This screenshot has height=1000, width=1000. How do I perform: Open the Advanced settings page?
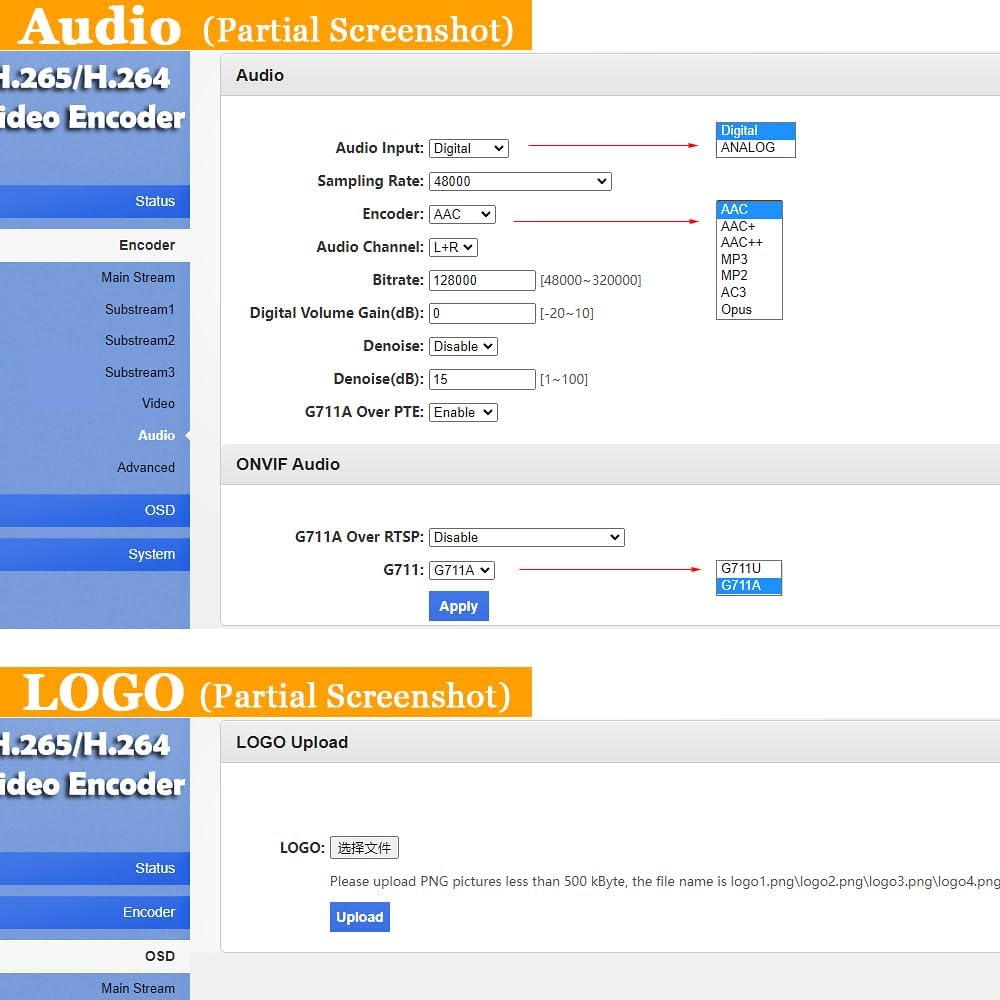(146, 467)
